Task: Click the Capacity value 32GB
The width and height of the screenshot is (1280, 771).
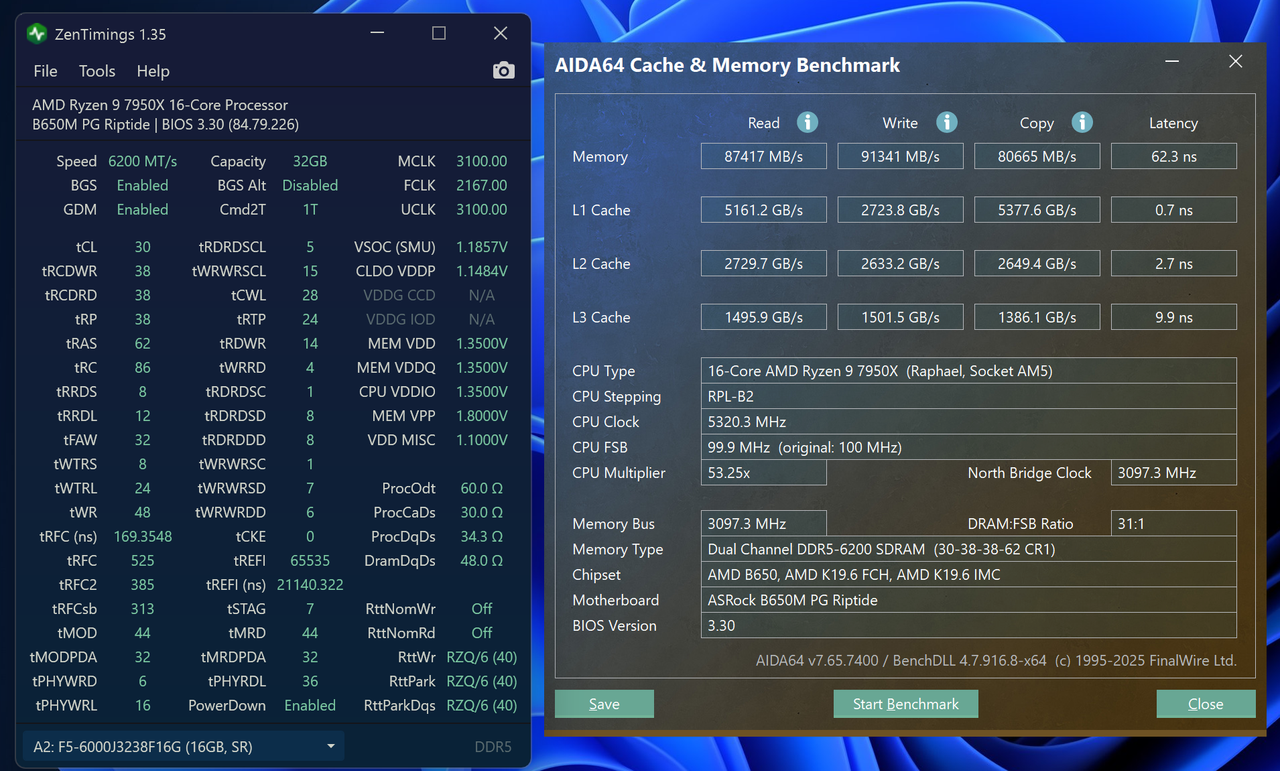Action: coord(310,161)
